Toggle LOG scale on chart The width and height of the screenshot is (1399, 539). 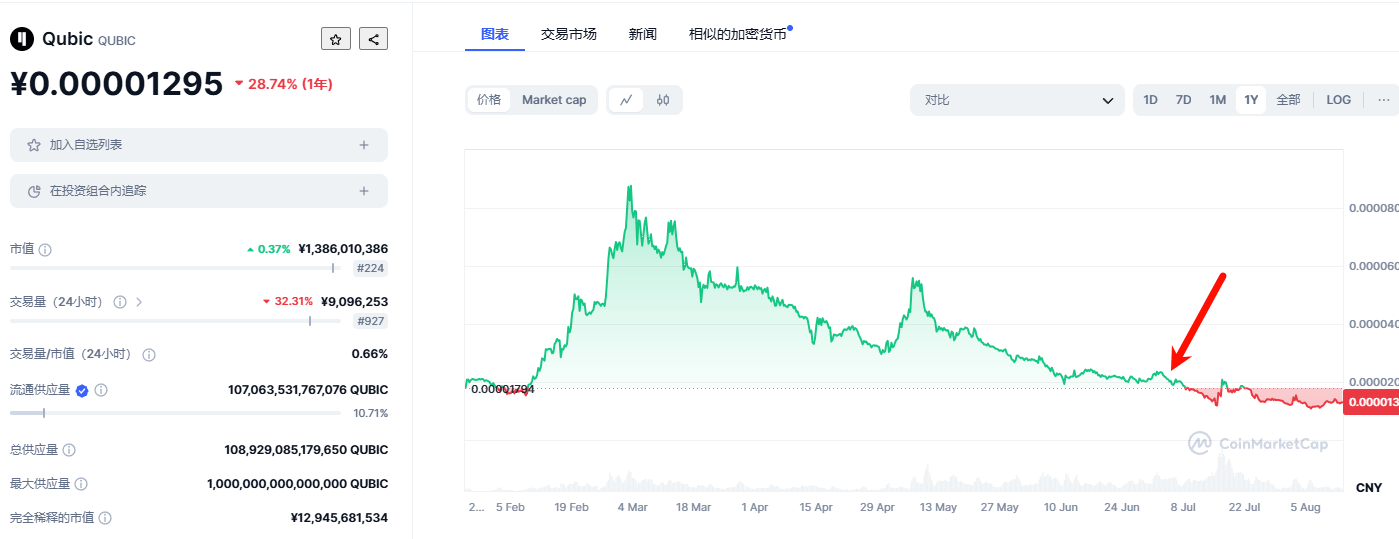pyautogui.click(x=1339, y=100)
